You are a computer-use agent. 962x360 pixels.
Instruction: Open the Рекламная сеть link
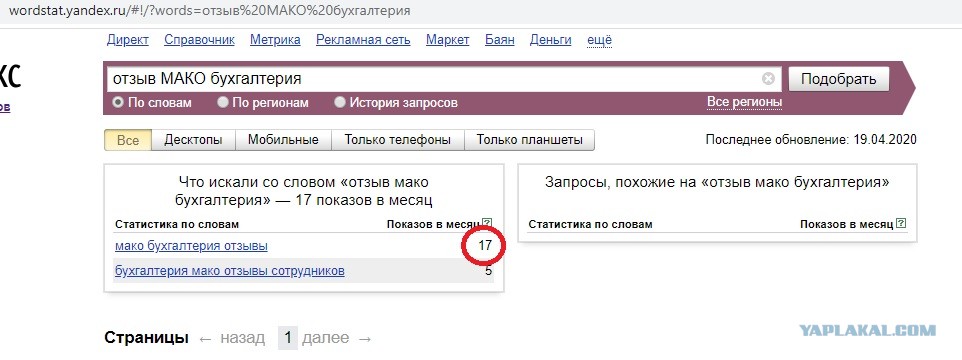pos(363,40)
